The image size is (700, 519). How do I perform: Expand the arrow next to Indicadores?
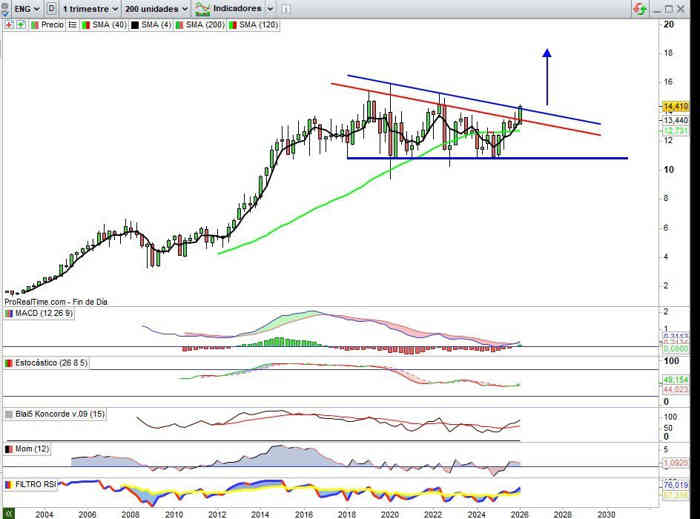272,8
